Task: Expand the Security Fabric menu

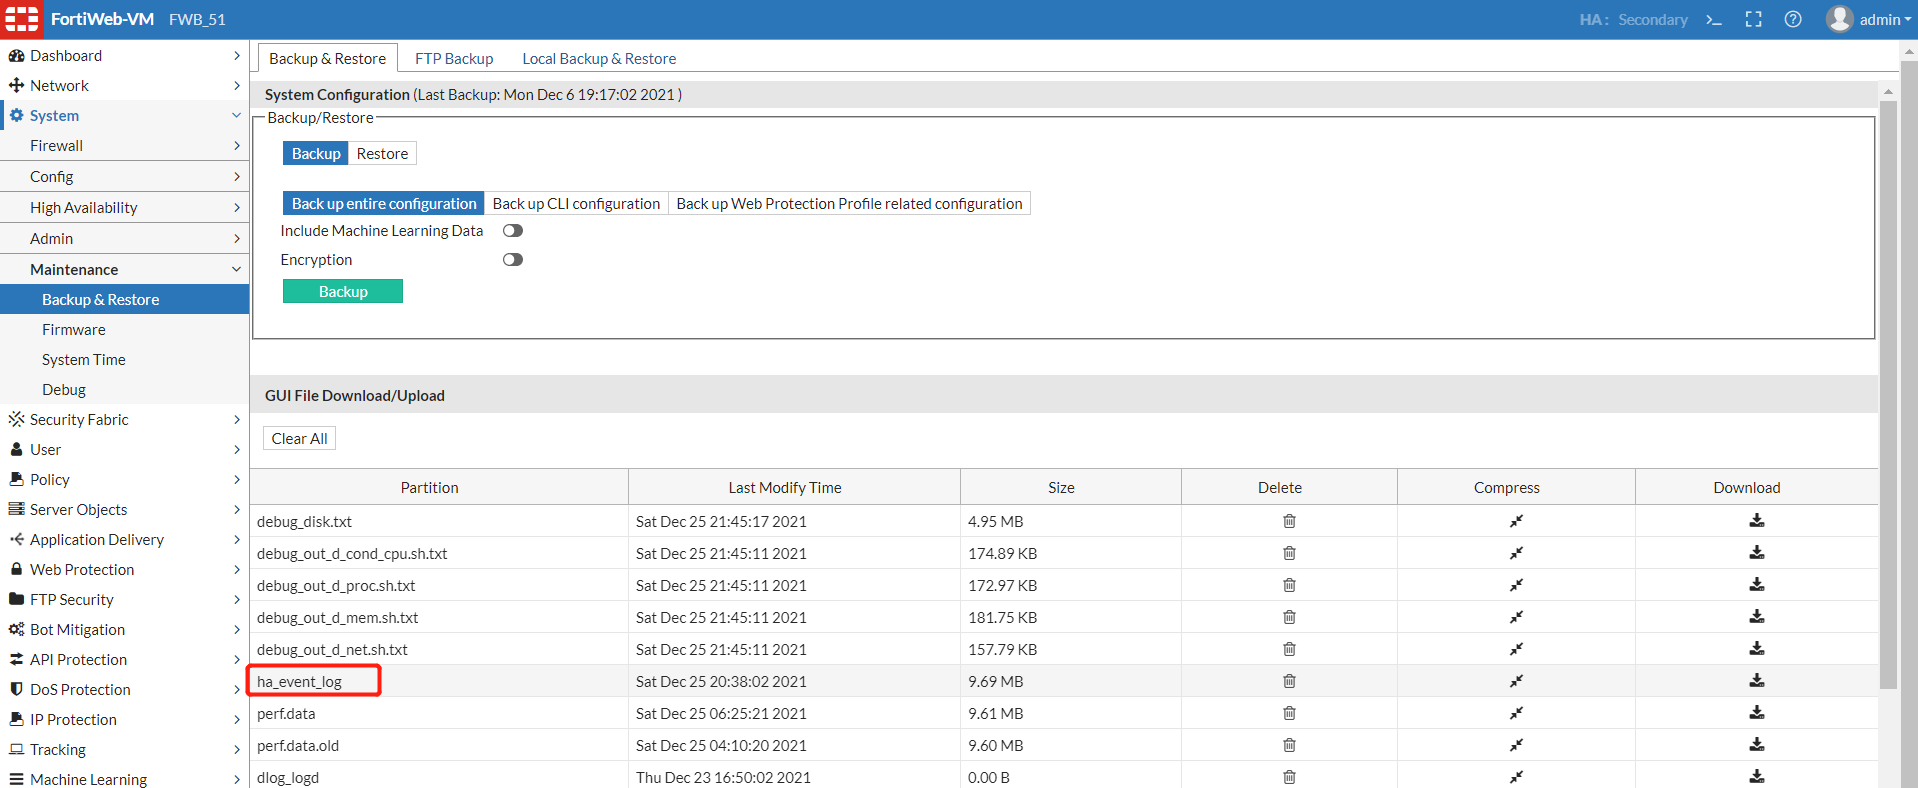Action: click(x=124, y=420)
